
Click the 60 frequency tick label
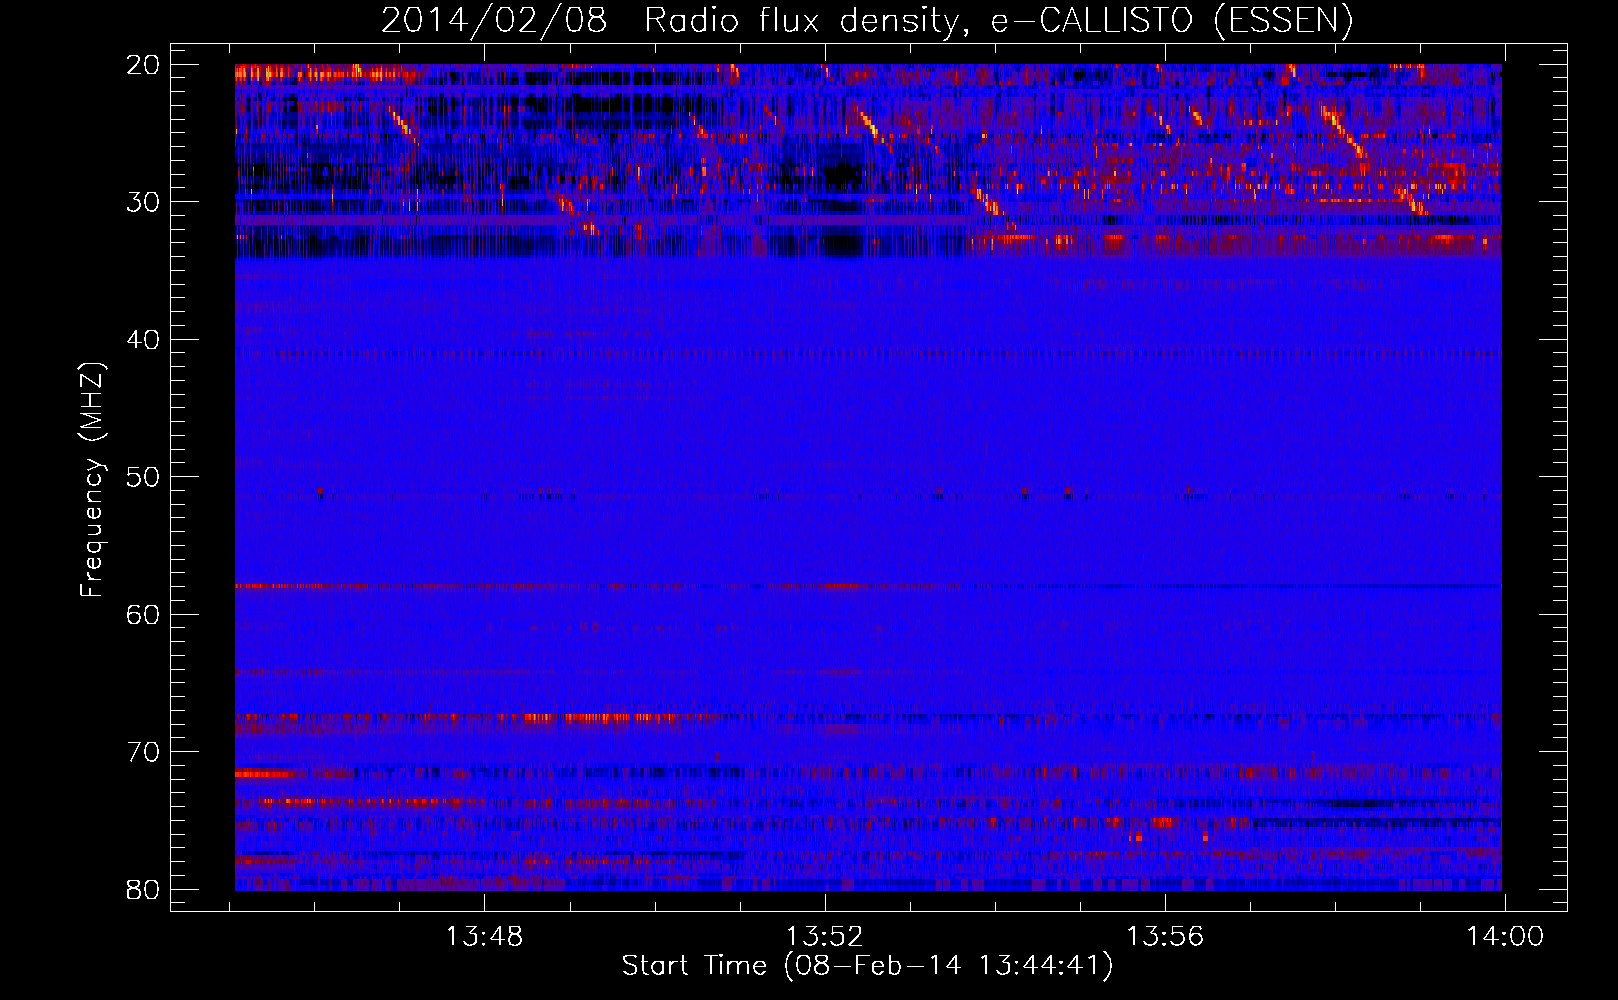pos(143,615)
